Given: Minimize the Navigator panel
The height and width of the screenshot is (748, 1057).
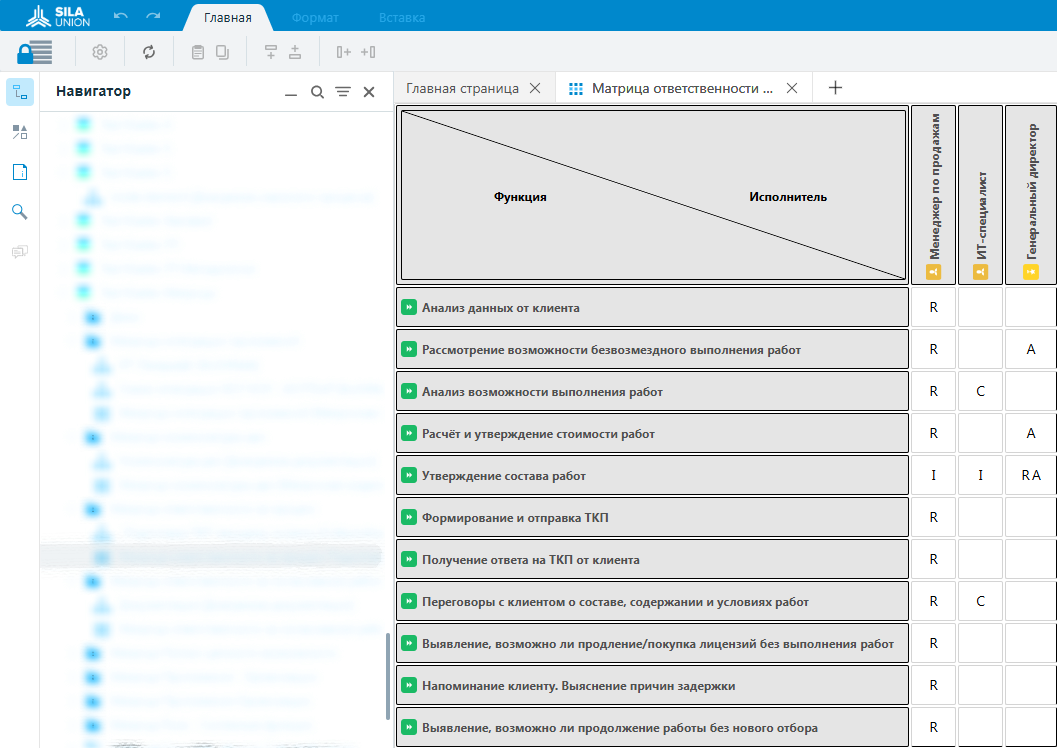Looking at the screenshot, I should point(291,92).
